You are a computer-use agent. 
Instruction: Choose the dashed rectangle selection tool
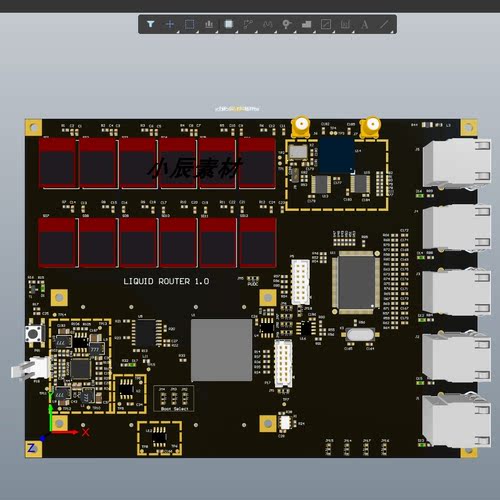[x=190, y=24]
